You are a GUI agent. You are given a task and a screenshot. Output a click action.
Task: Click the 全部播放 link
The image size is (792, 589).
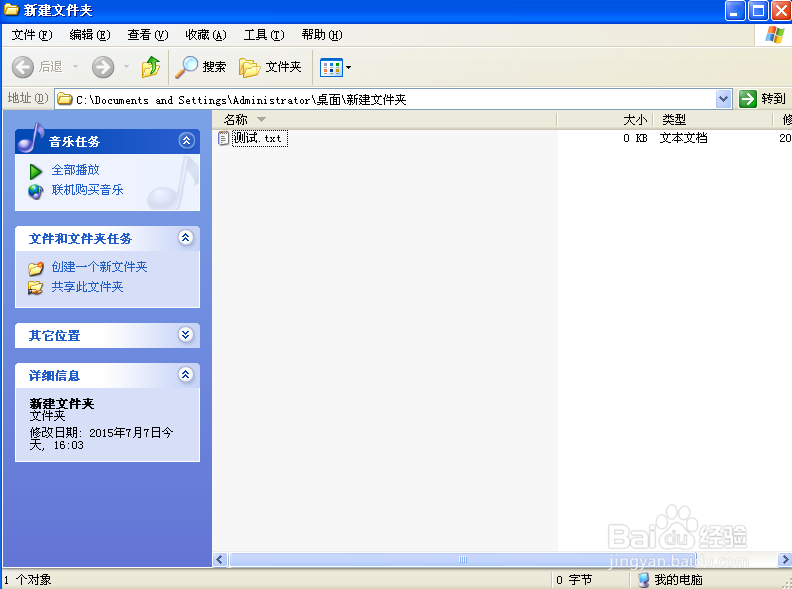click(75, 170)
